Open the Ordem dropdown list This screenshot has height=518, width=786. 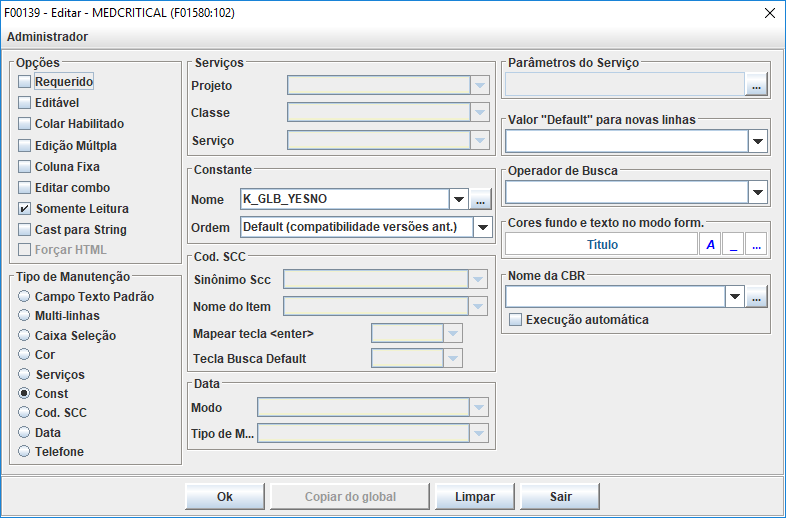482,227
